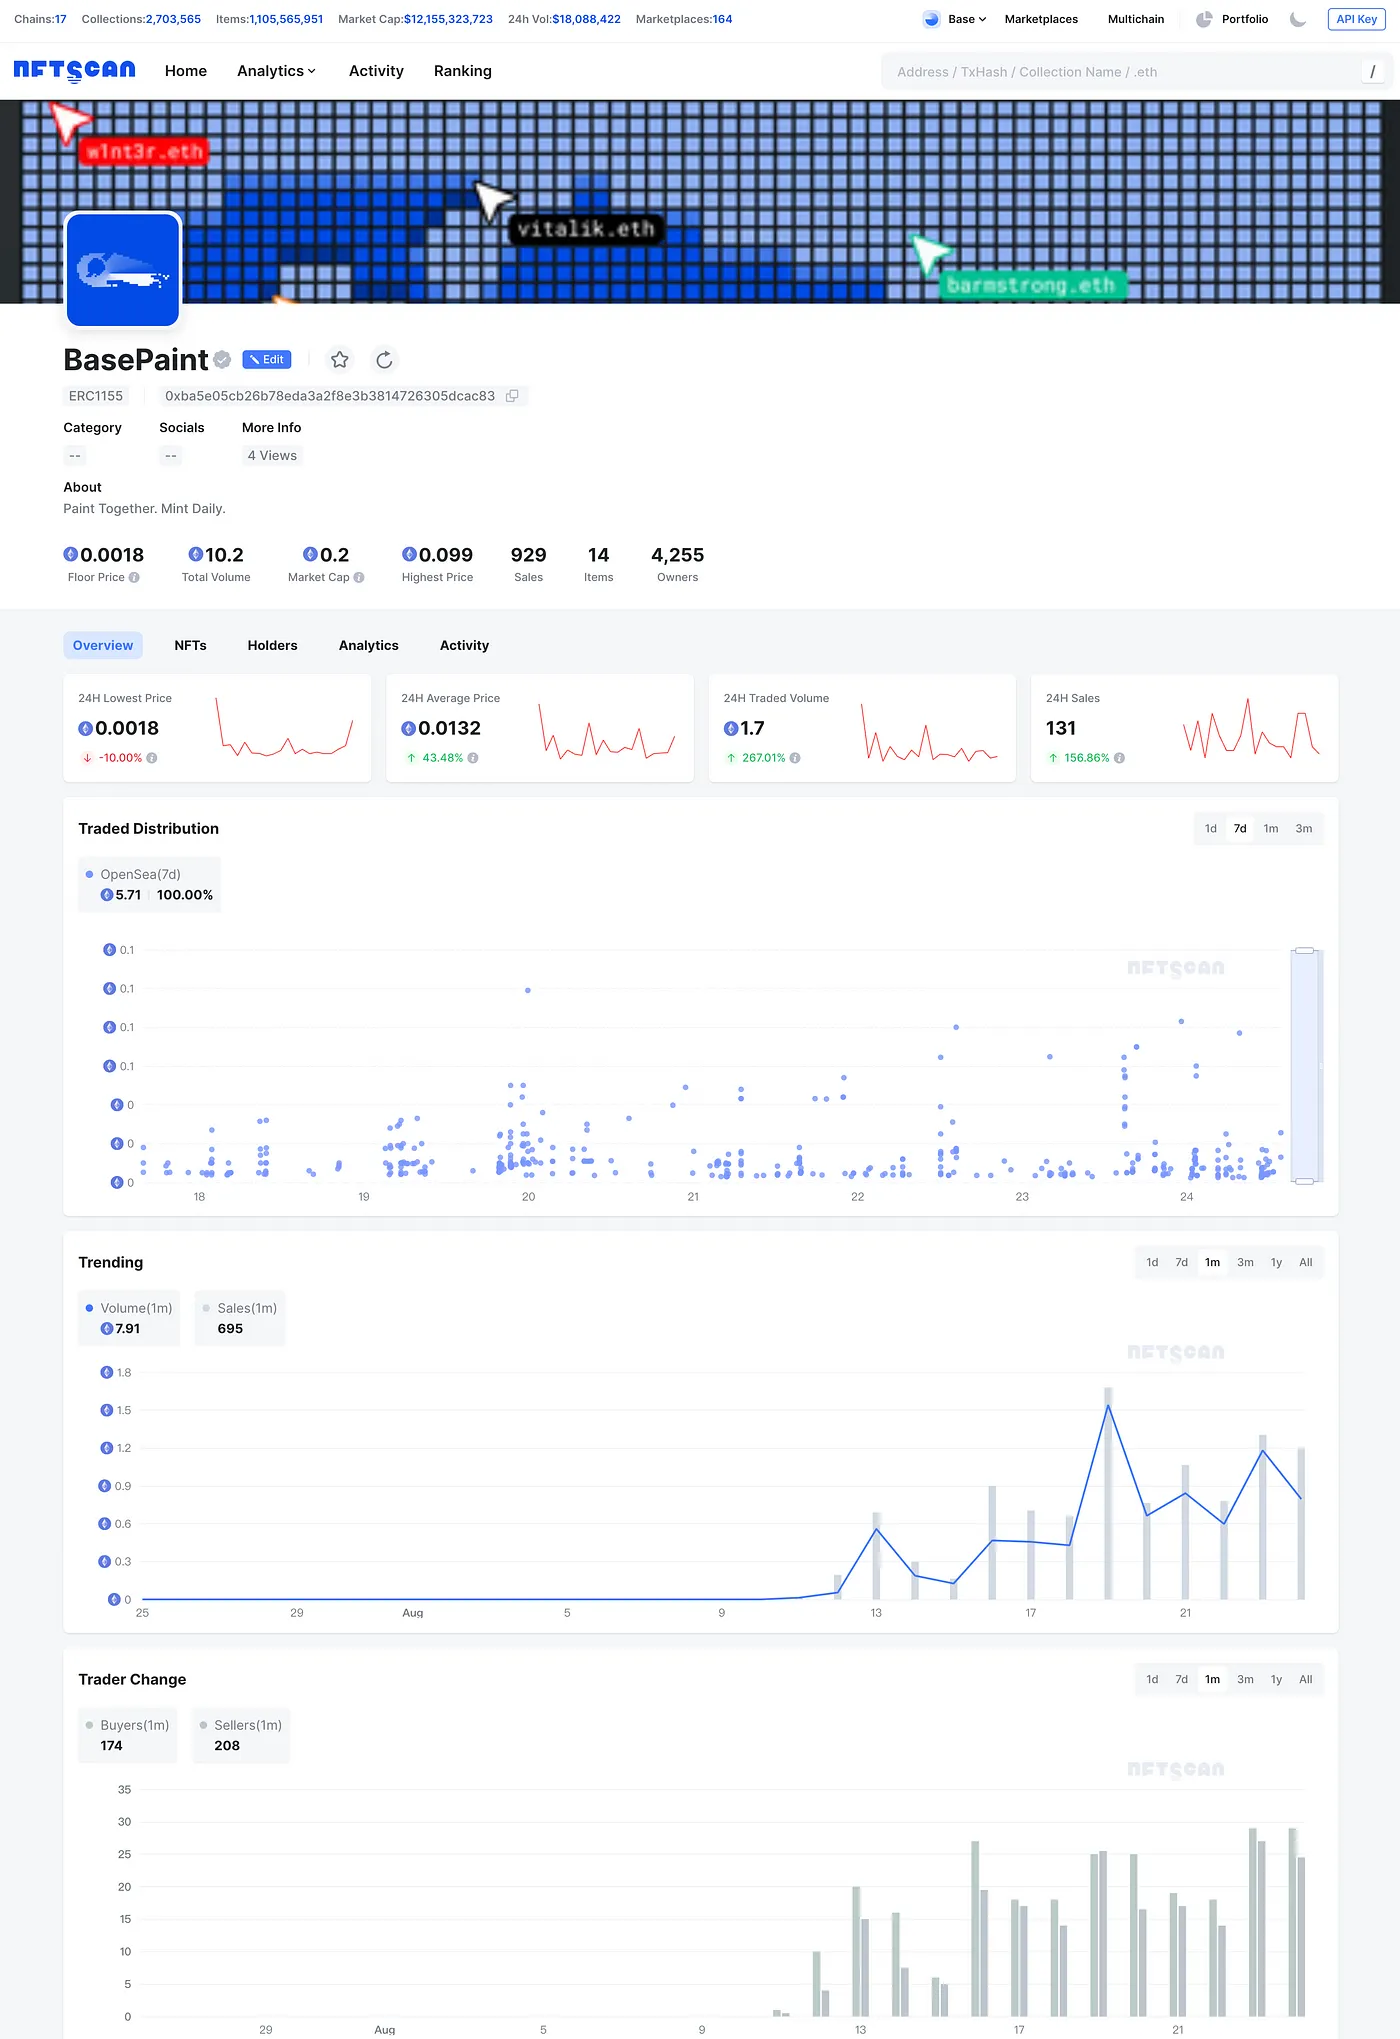This screenshot has height=2039, width=1400.
Task: Open Marketplaces link in top bar
Action: pyautogui.click(x=1041, y=19)
